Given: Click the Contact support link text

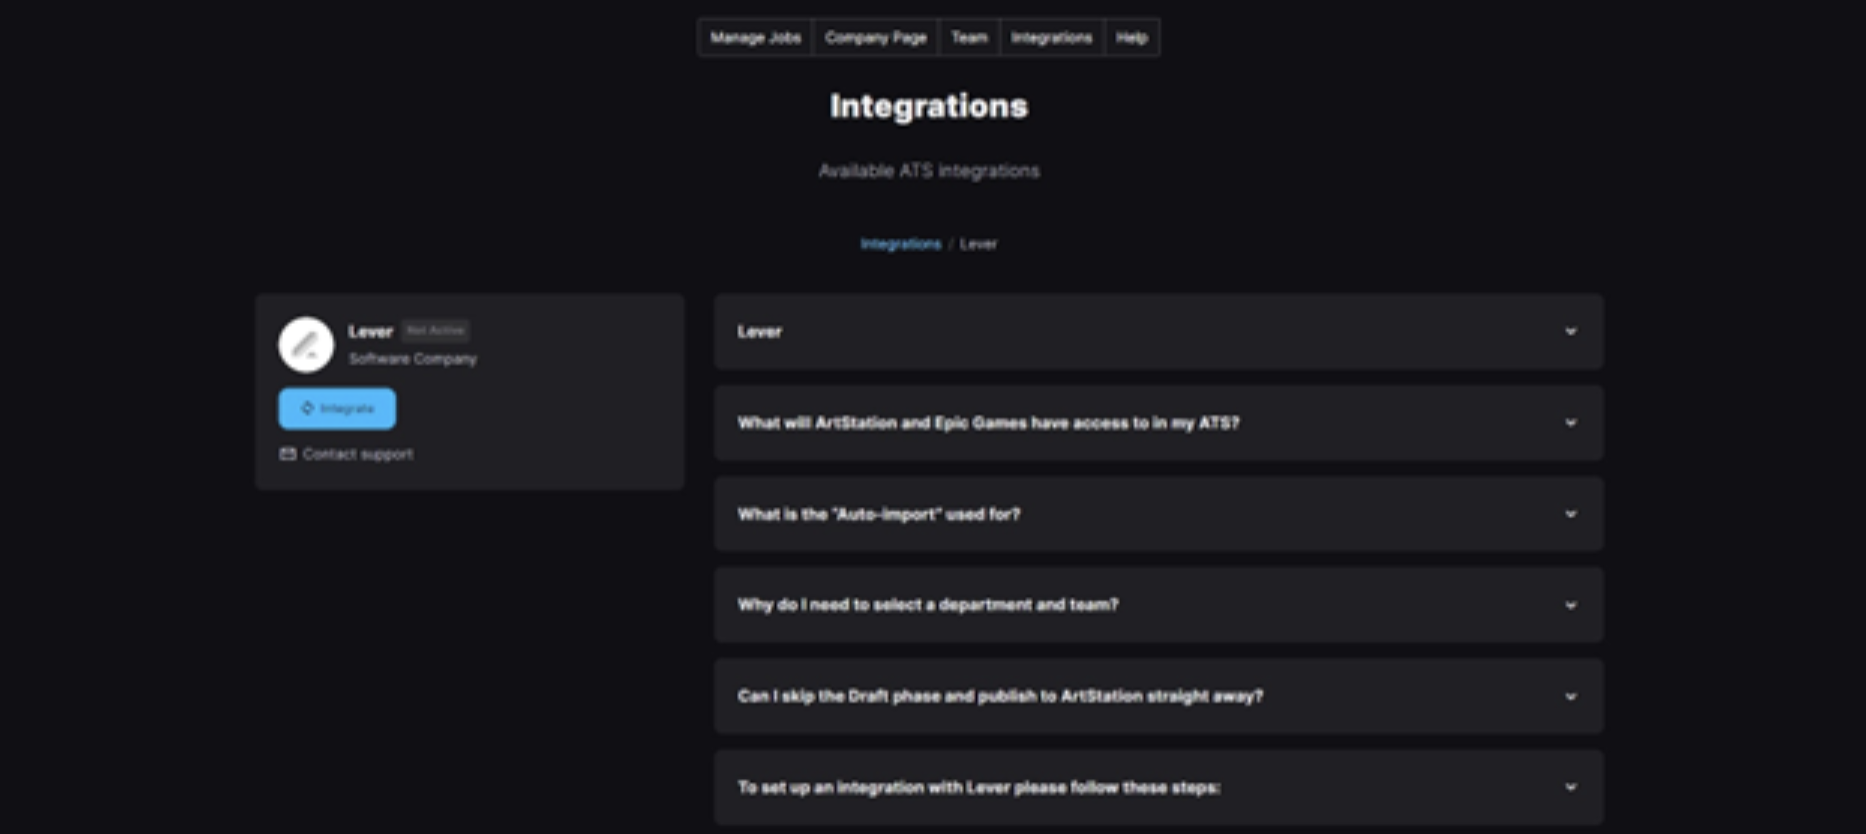Looking at the screenshot, I should (357, 454).
